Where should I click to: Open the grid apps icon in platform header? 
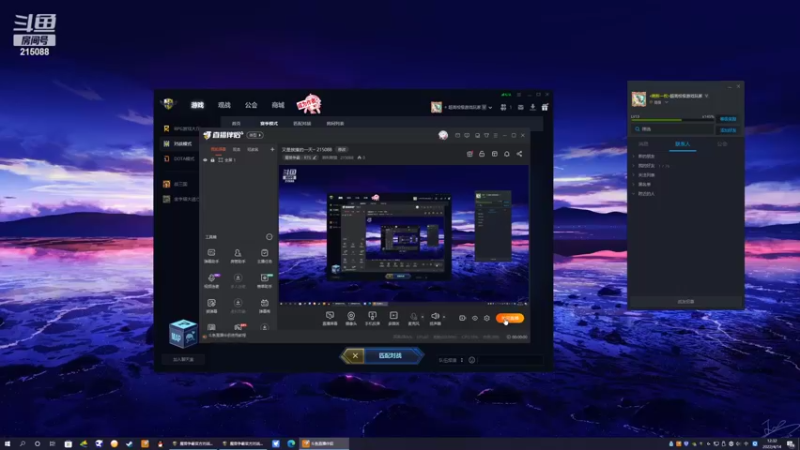click(504, 107)
